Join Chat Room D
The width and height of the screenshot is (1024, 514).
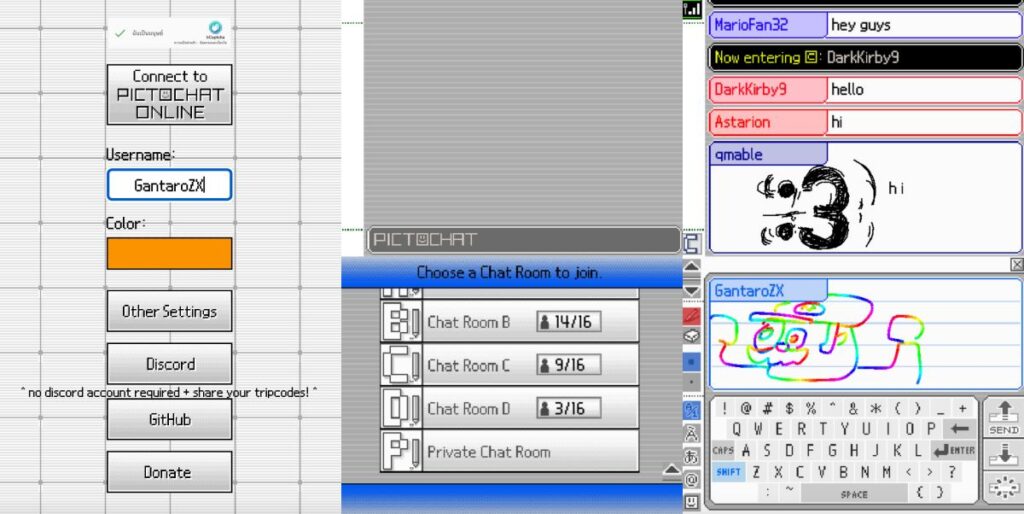coord(509,408)
